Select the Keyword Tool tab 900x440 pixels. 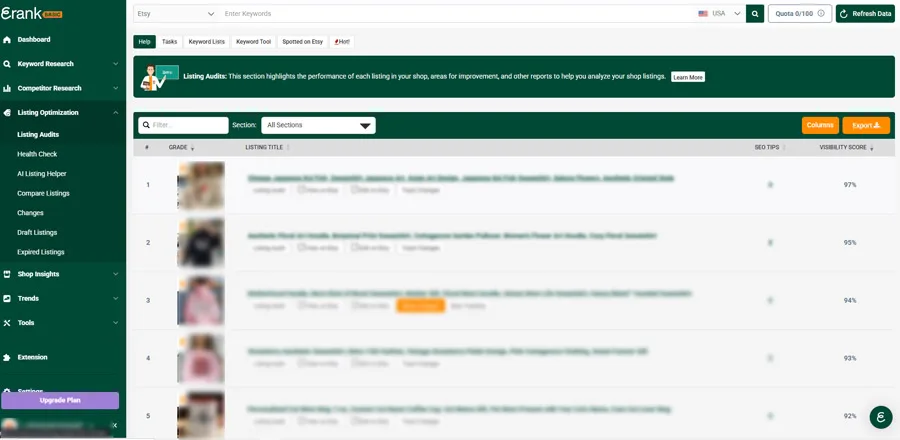(253, 42)
